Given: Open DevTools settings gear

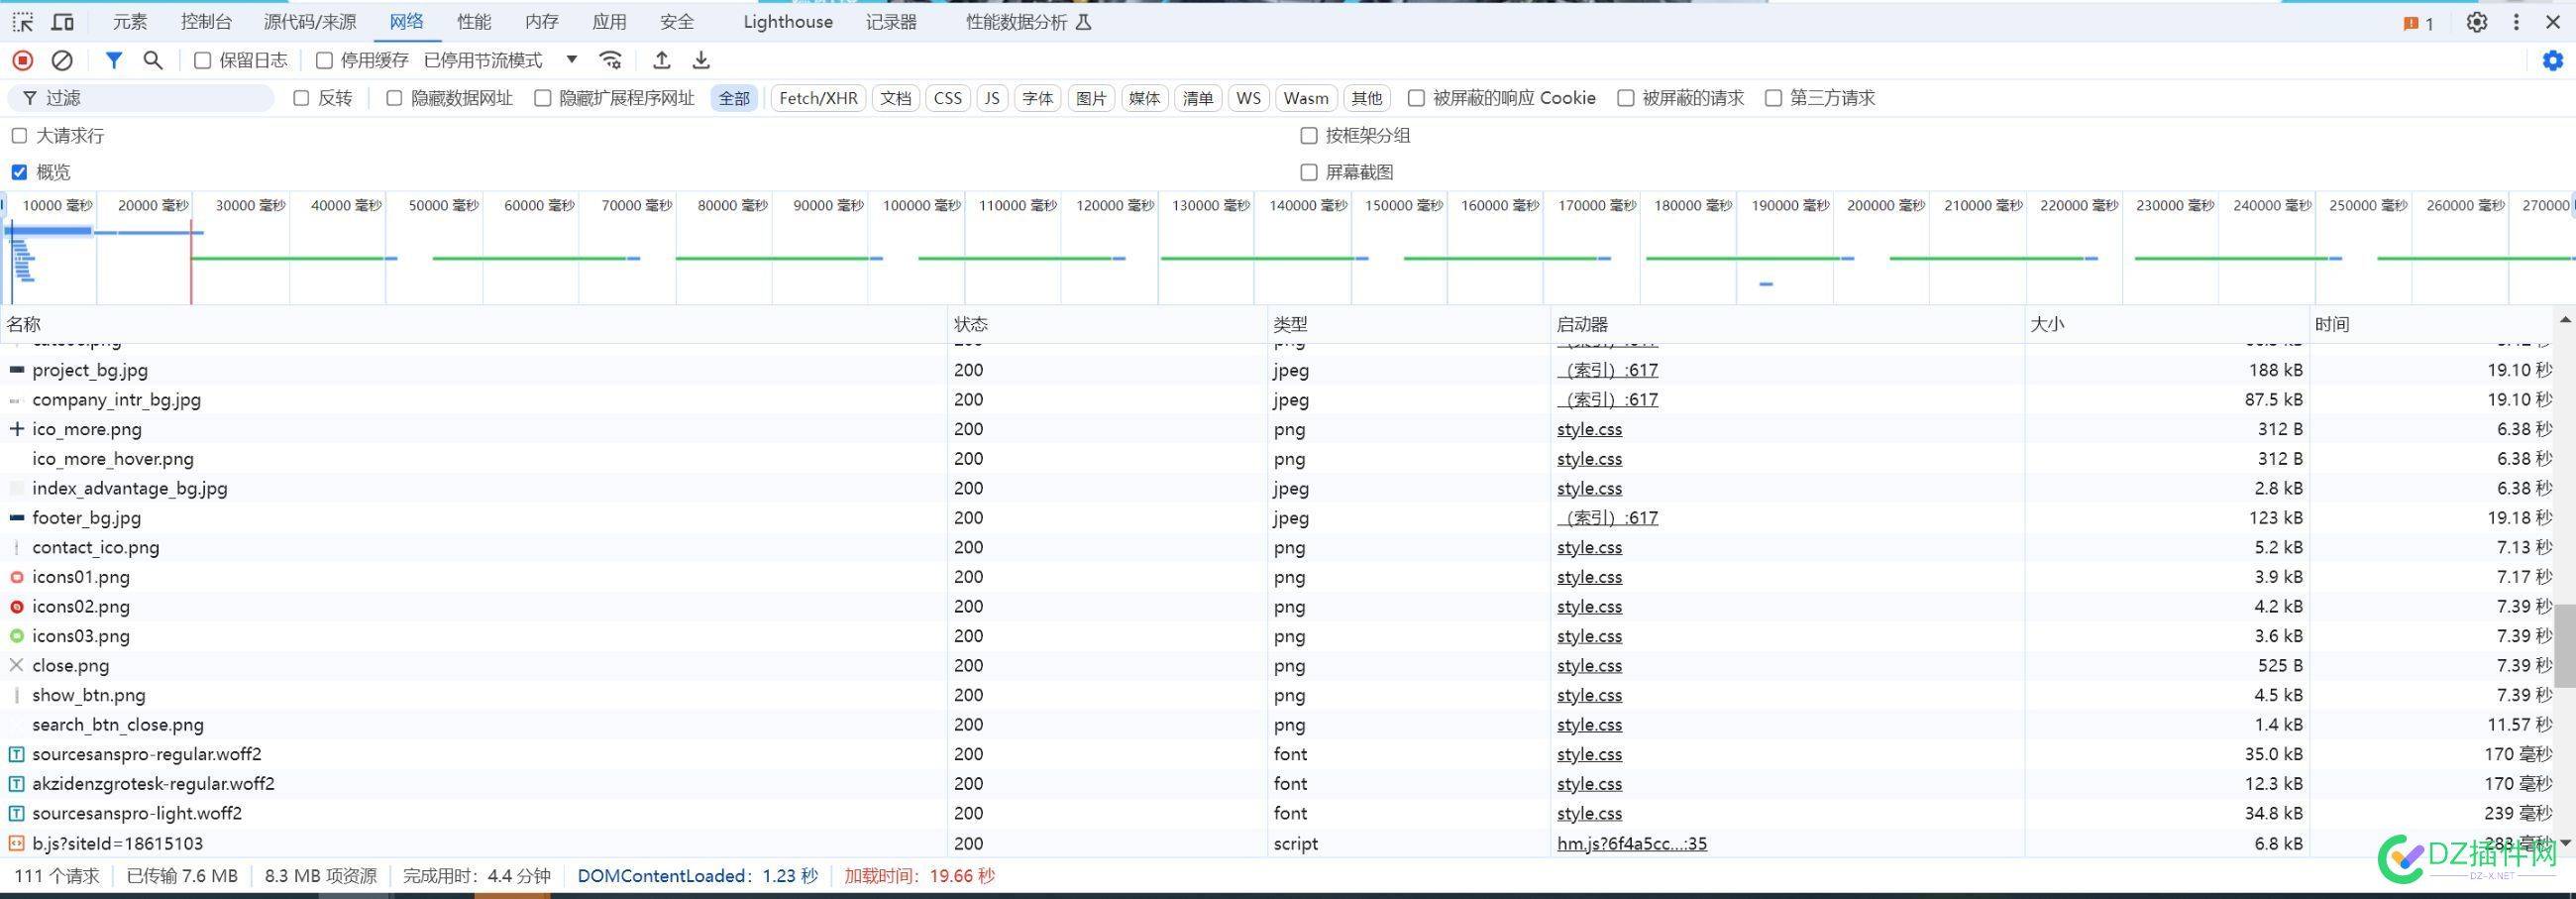Looking at the screenshot, I should click(x=2476, y=22).
